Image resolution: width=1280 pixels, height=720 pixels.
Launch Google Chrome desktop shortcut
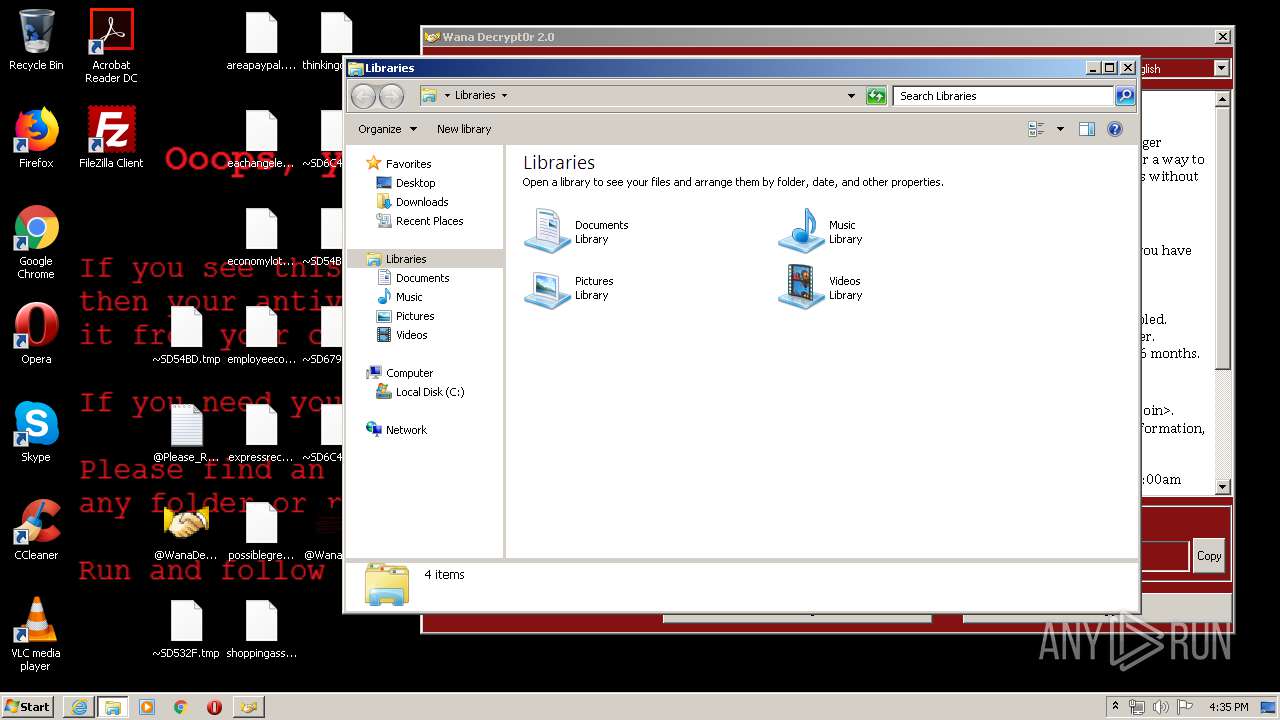click(36, 243)
